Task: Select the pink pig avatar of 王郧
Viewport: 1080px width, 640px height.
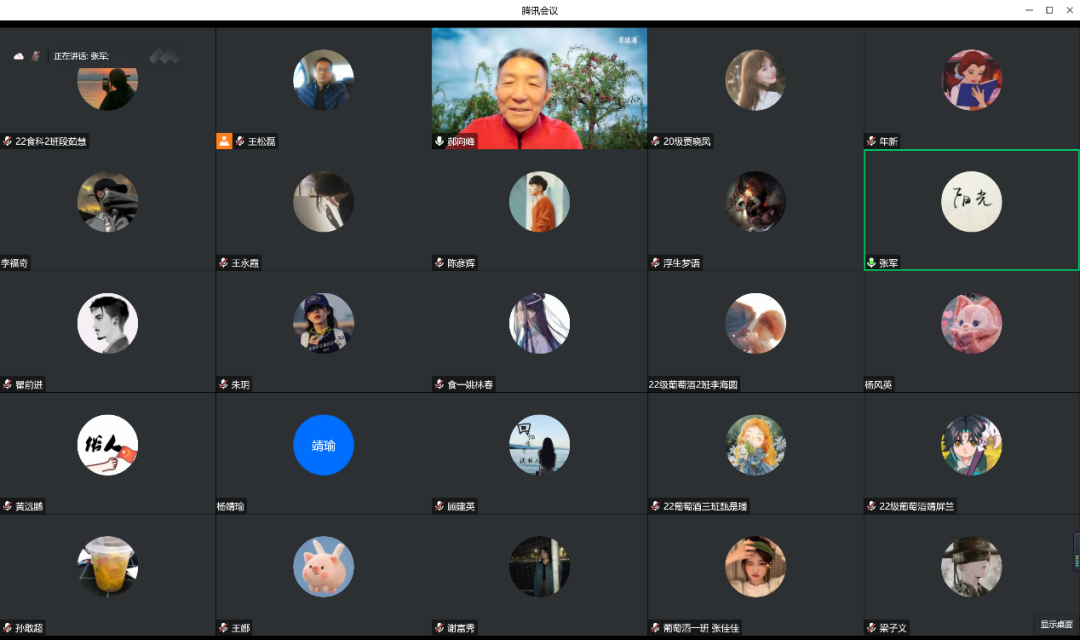Action: [323, 567]
